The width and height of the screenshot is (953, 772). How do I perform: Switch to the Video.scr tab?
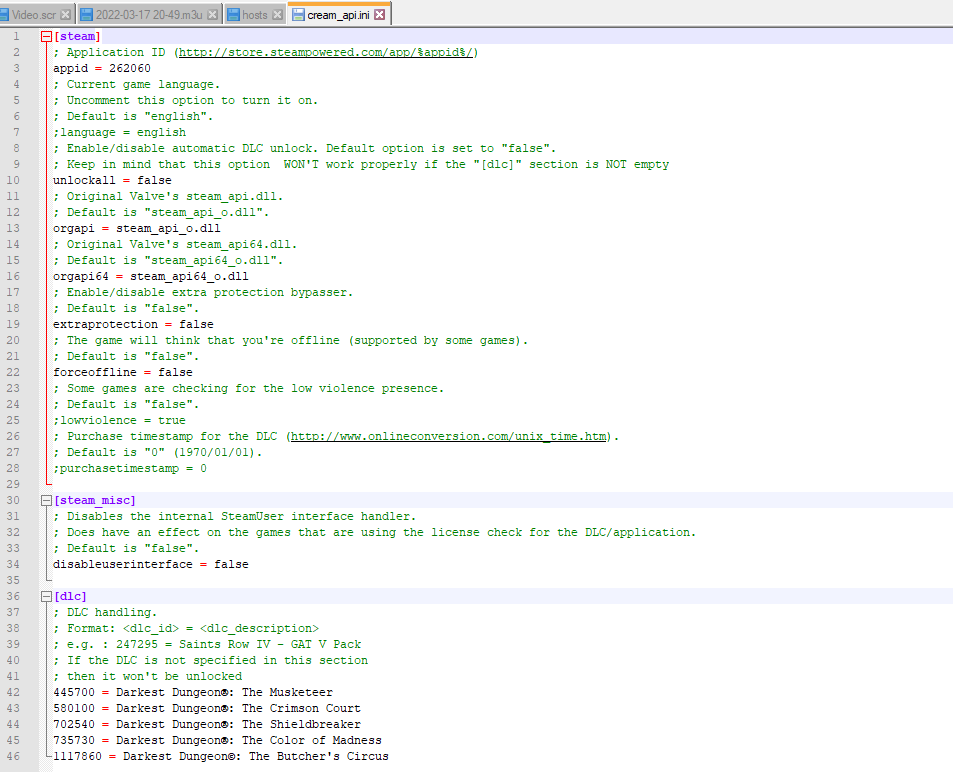[32, 15]
